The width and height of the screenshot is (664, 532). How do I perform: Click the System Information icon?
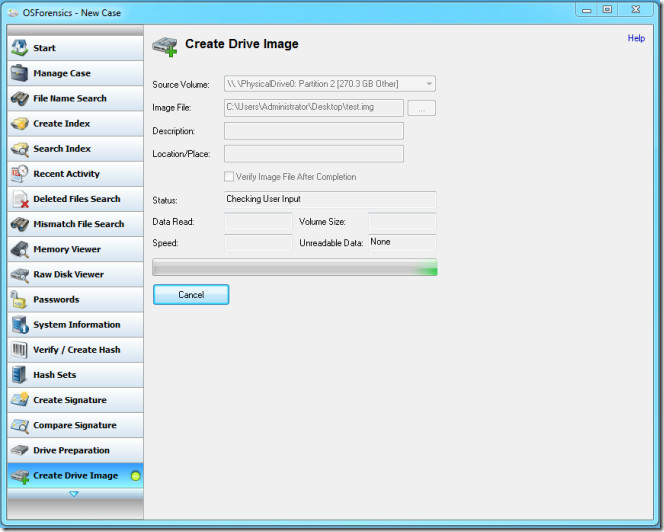pyautogui.click(x=19, y=324)
